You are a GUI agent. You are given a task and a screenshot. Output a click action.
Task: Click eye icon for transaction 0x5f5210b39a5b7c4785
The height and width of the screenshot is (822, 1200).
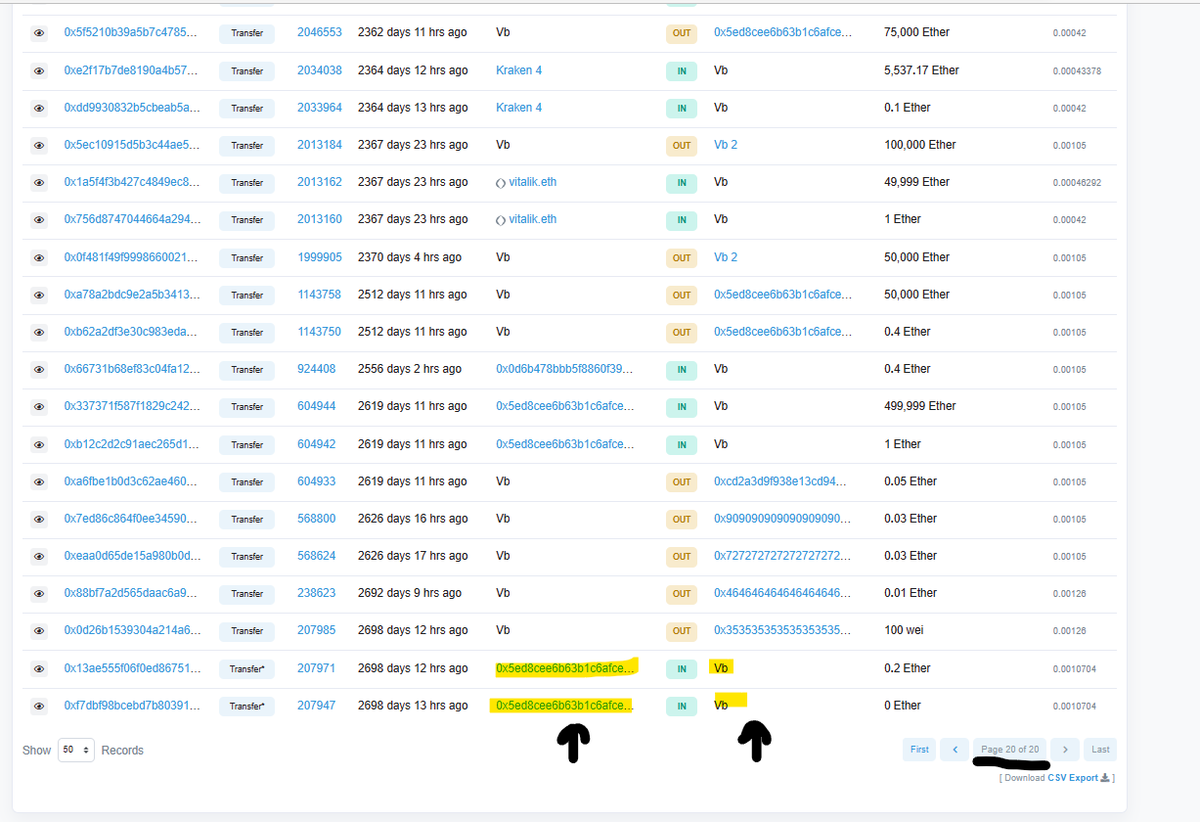(39, 33)
